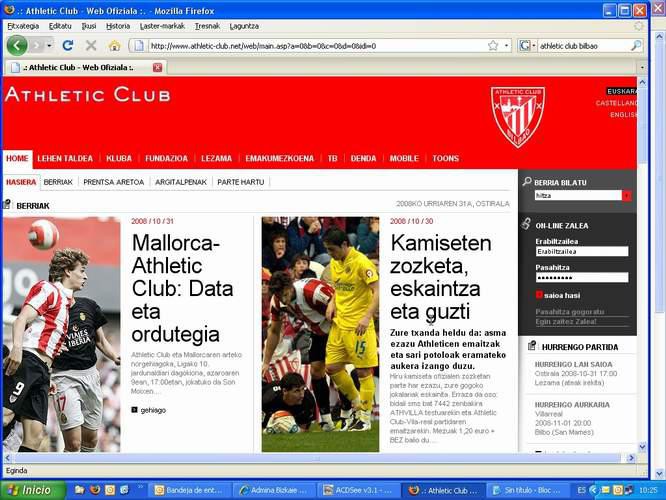Open the back/forward history dropdown

[50, 45]
